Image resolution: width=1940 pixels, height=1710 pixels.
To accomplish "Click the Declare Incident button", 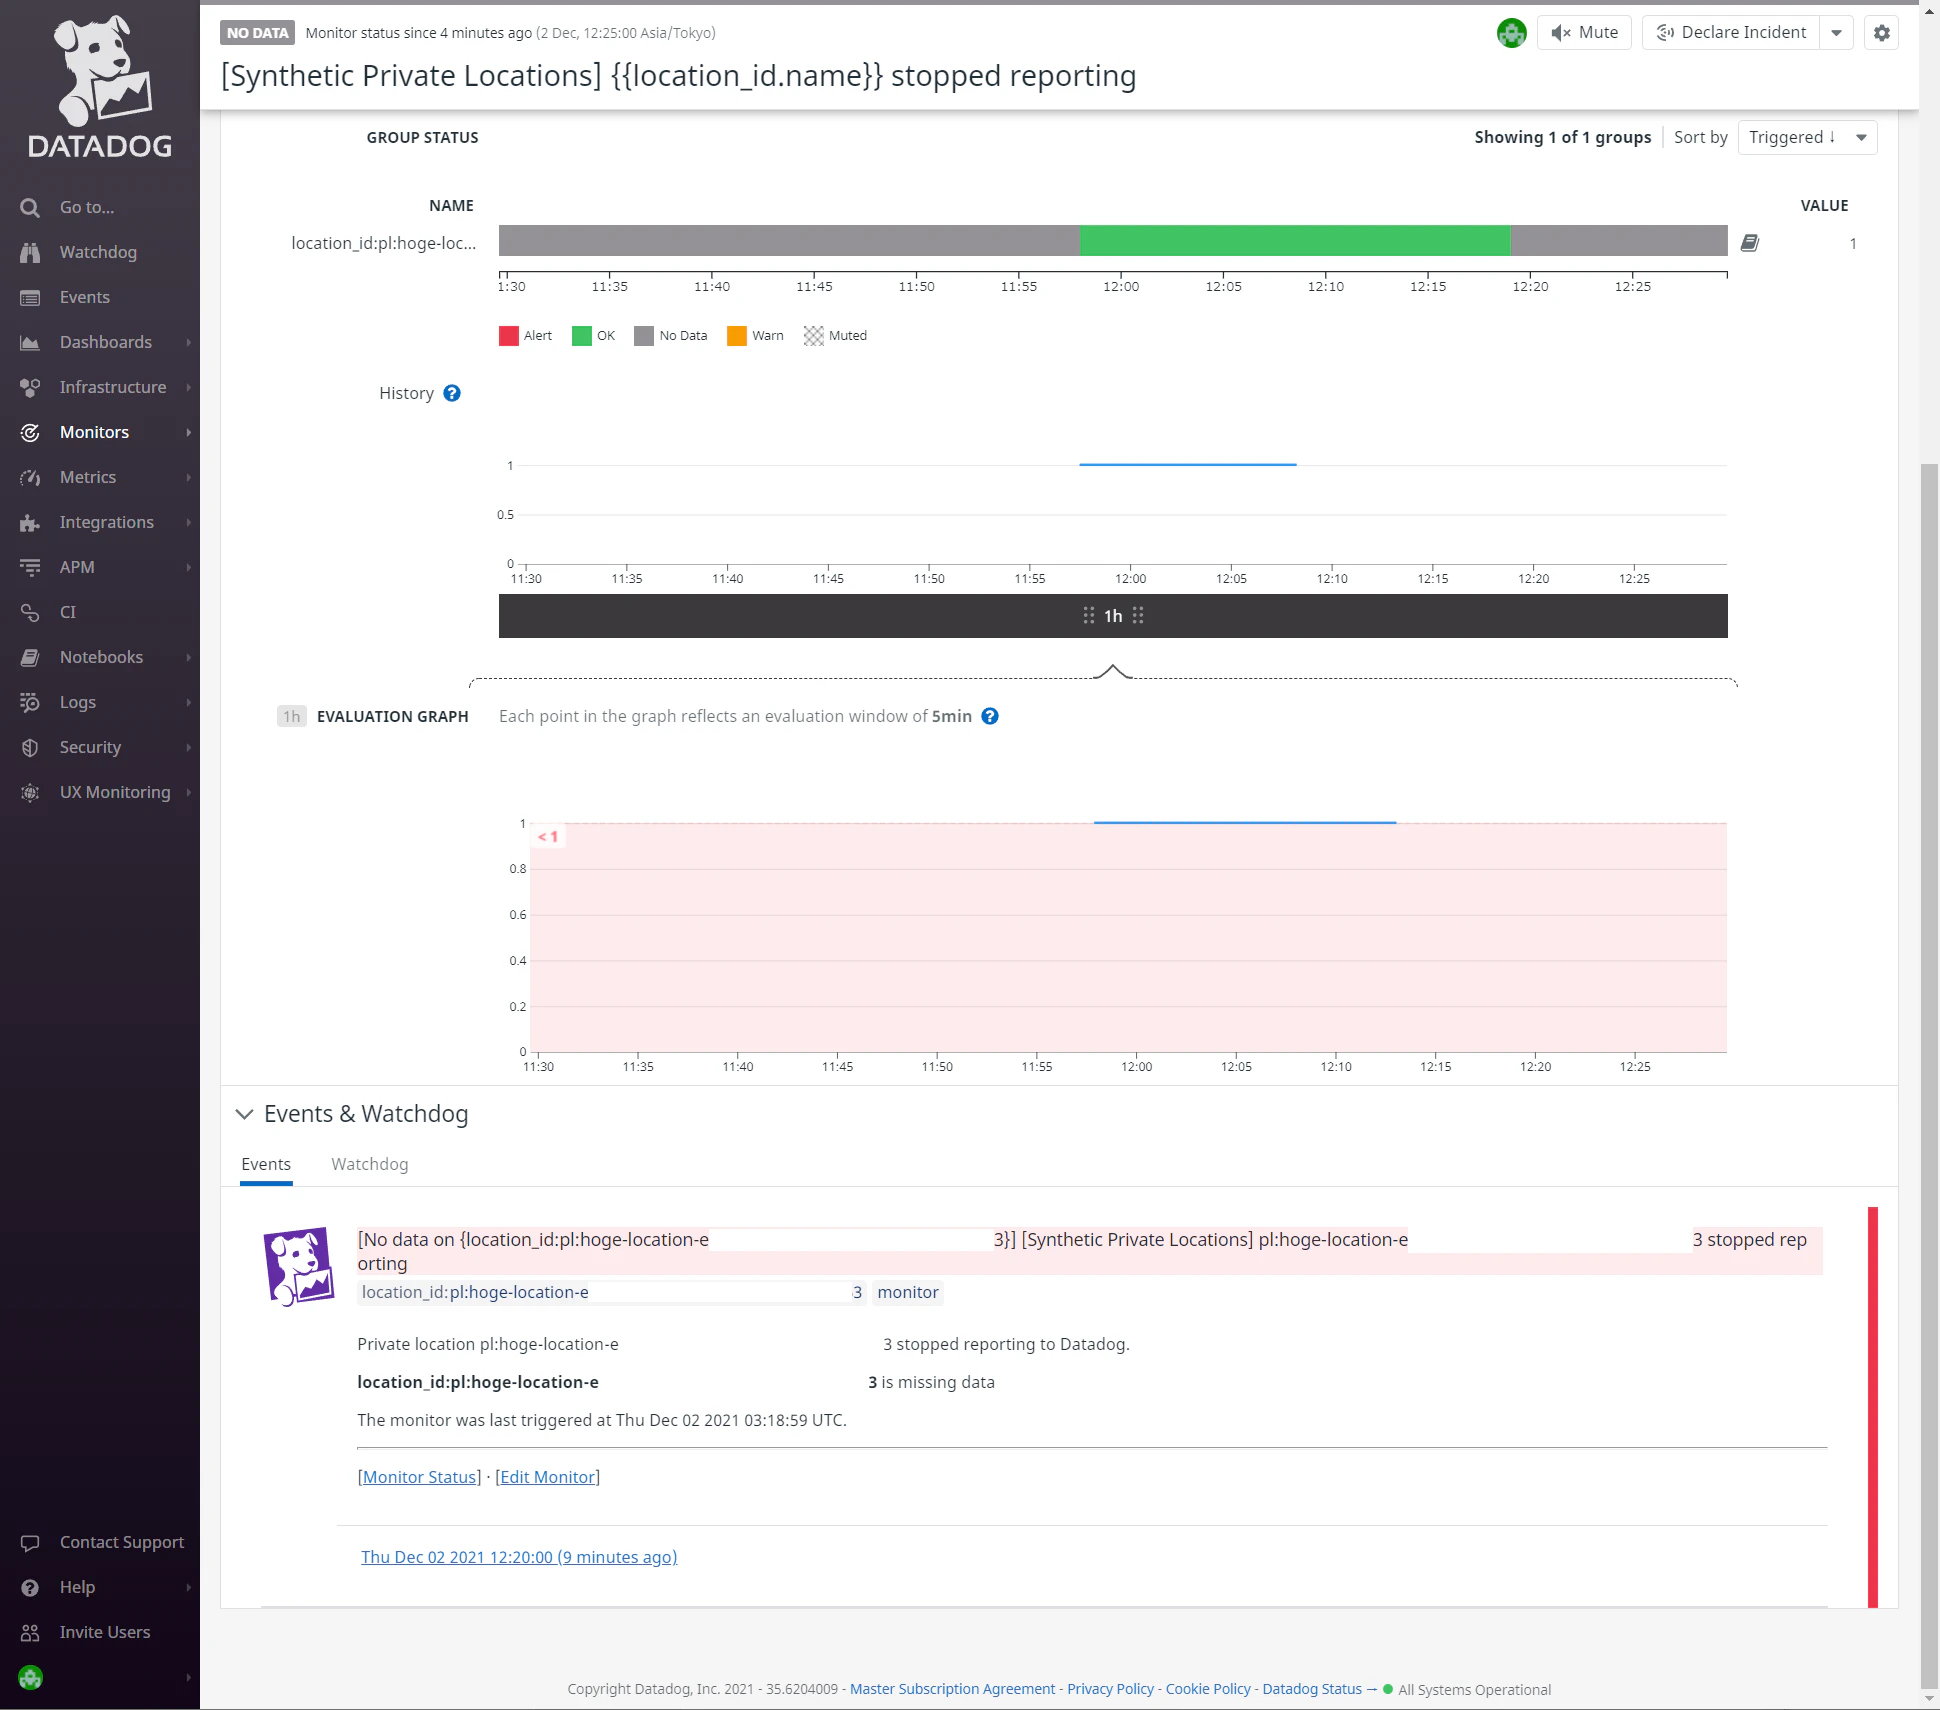I will click(1731, 33).
